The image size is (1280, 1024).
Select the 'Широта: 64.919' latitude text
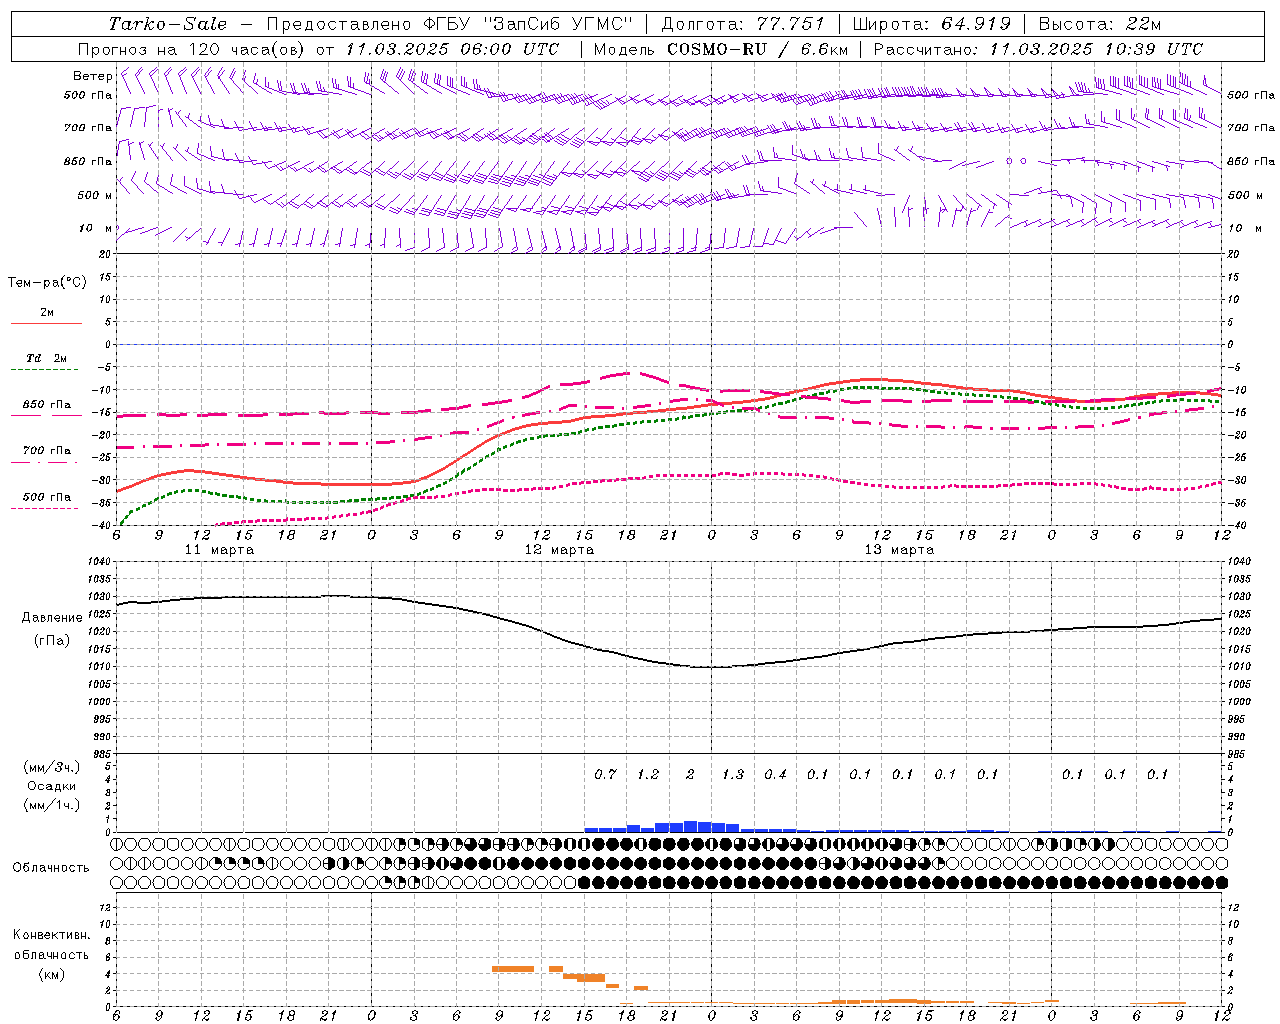click(931, 24)
